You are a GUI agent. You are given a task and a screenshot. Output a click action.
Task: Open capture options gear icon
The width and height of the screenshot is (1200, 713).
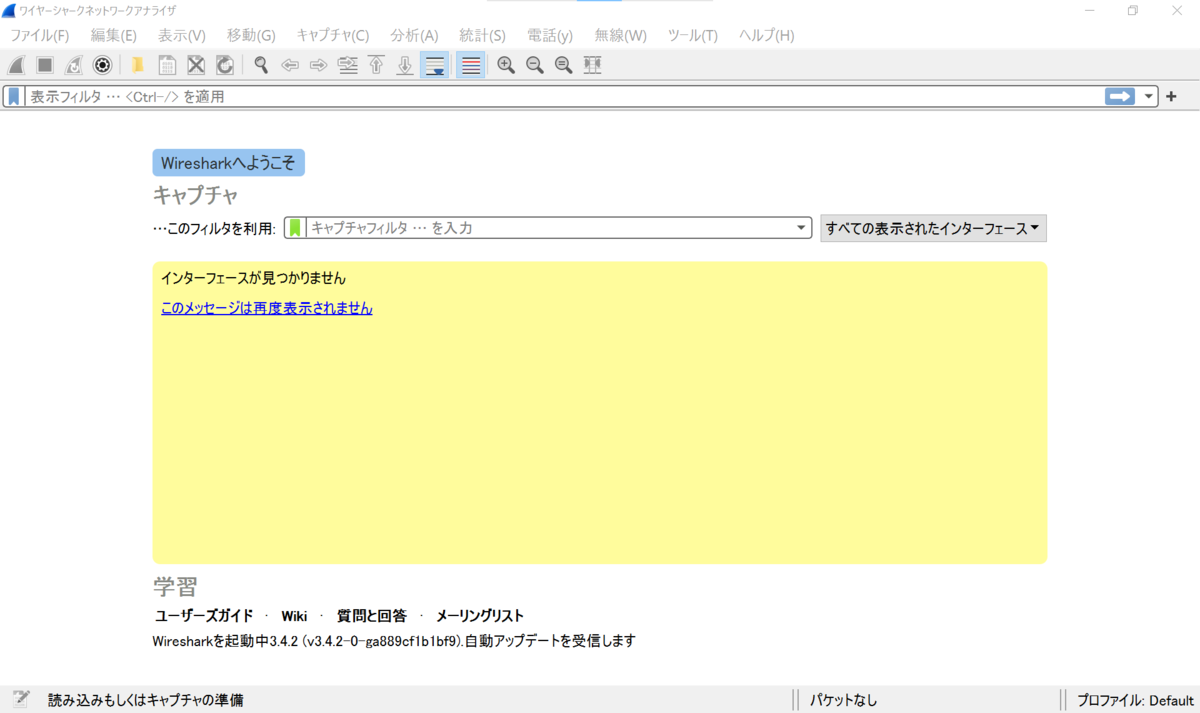pos(102,65)
